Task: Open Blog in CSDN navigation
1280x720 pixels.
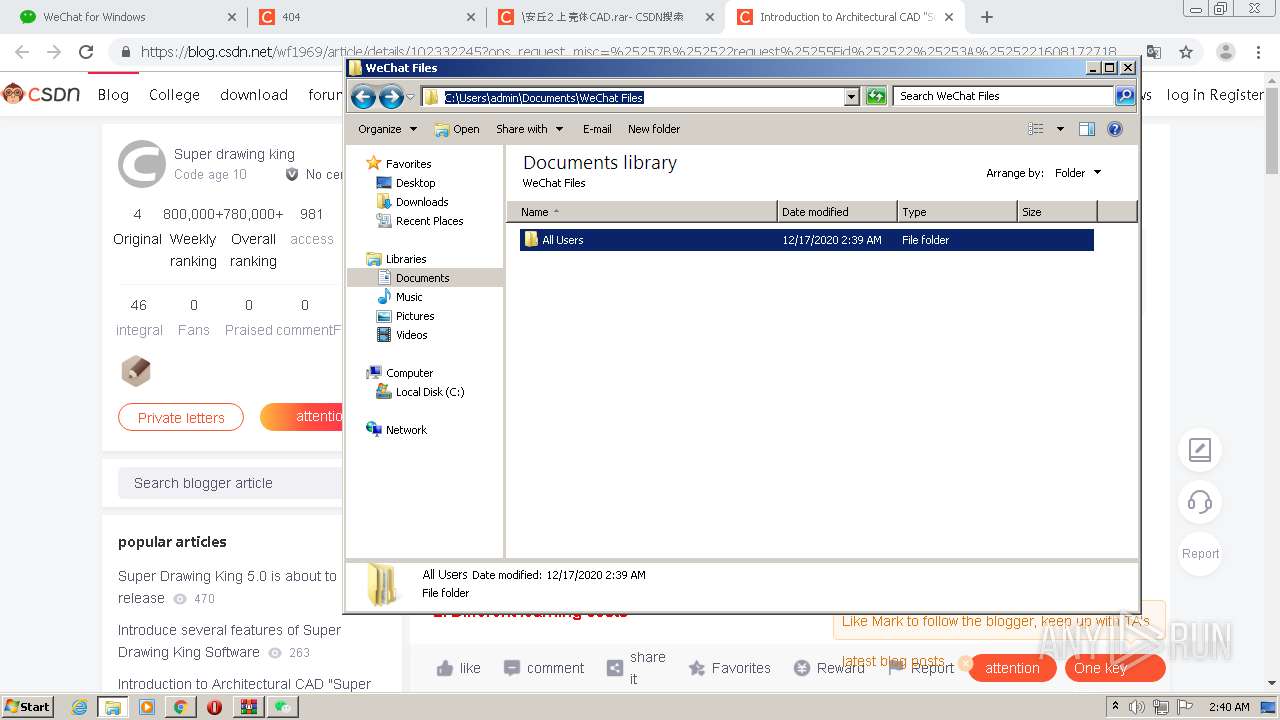Action: coord(113,95)
